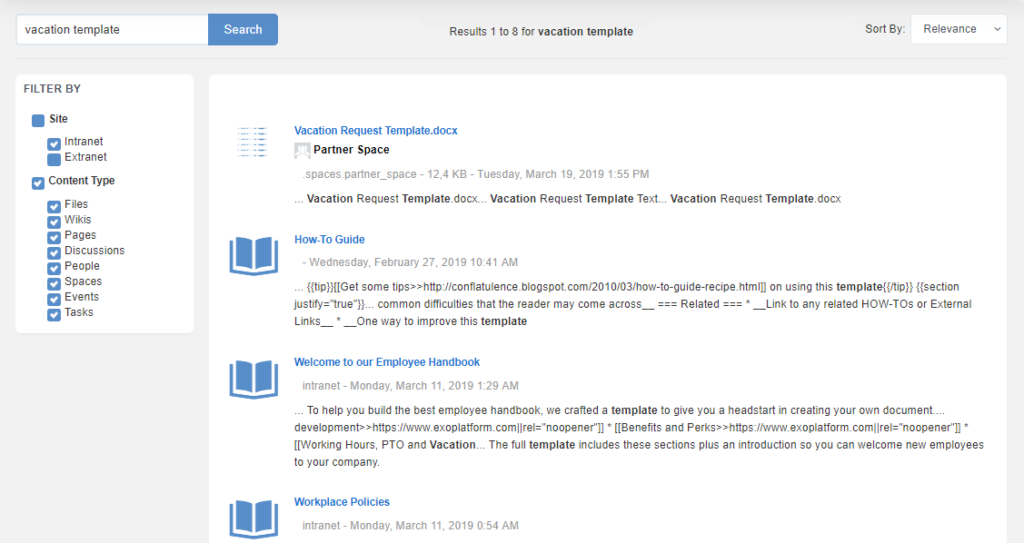
Task: Toggle the Site filter checkbox
Action: click(38, 120)
